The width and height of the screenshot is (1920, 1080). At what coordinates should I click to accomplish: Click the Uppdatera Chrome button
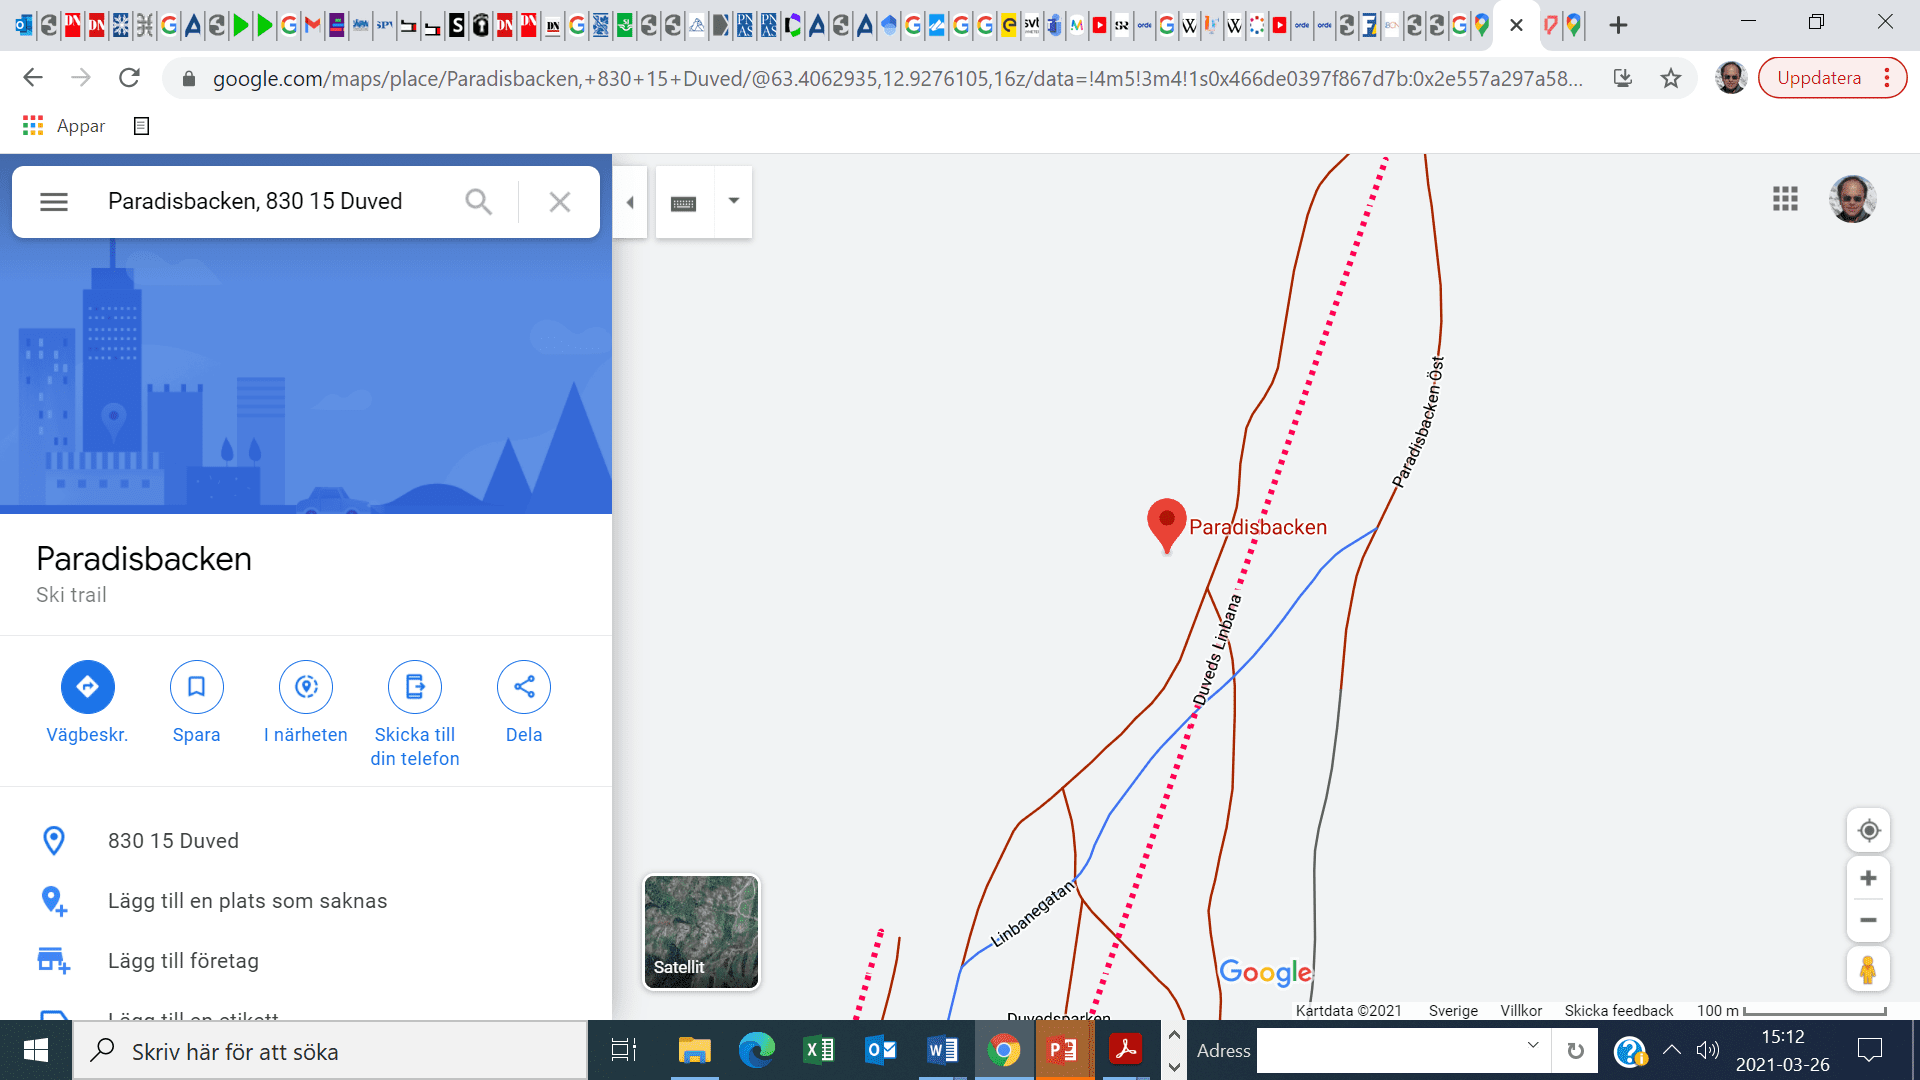tap(1819, 78)
